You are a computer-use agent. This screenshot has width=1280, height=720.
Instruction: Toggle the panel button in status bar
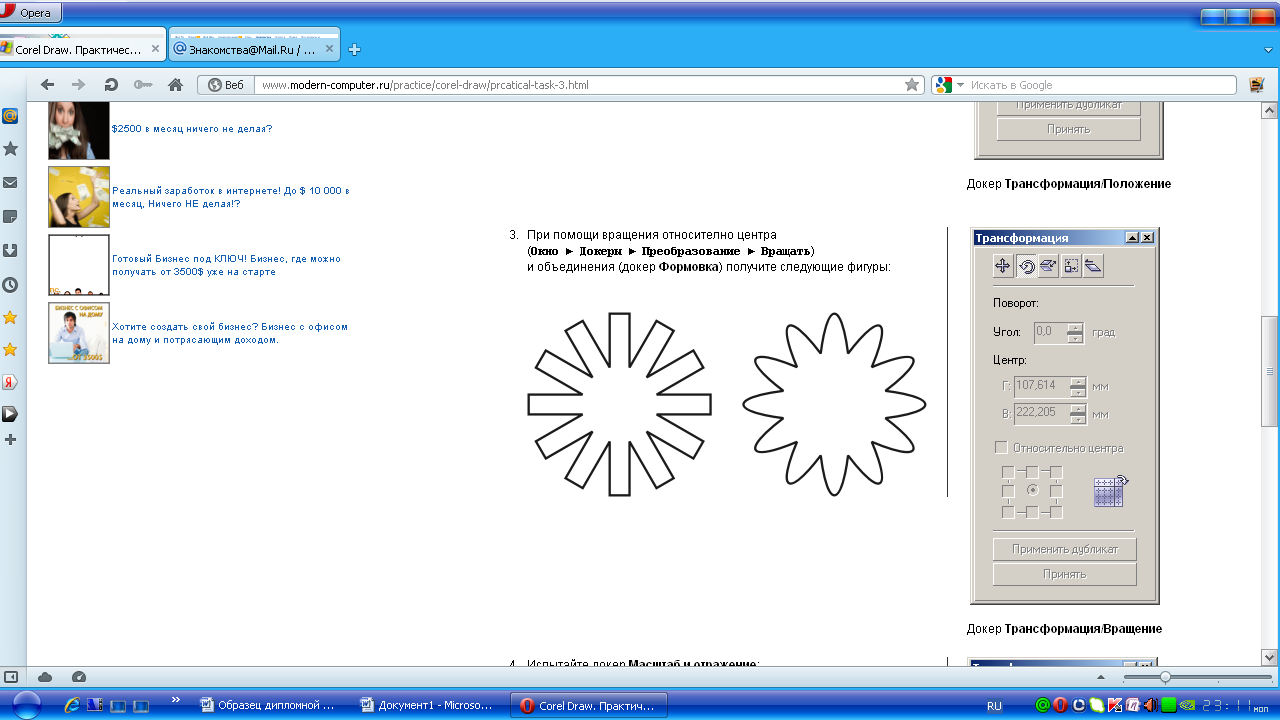[10, 677]
